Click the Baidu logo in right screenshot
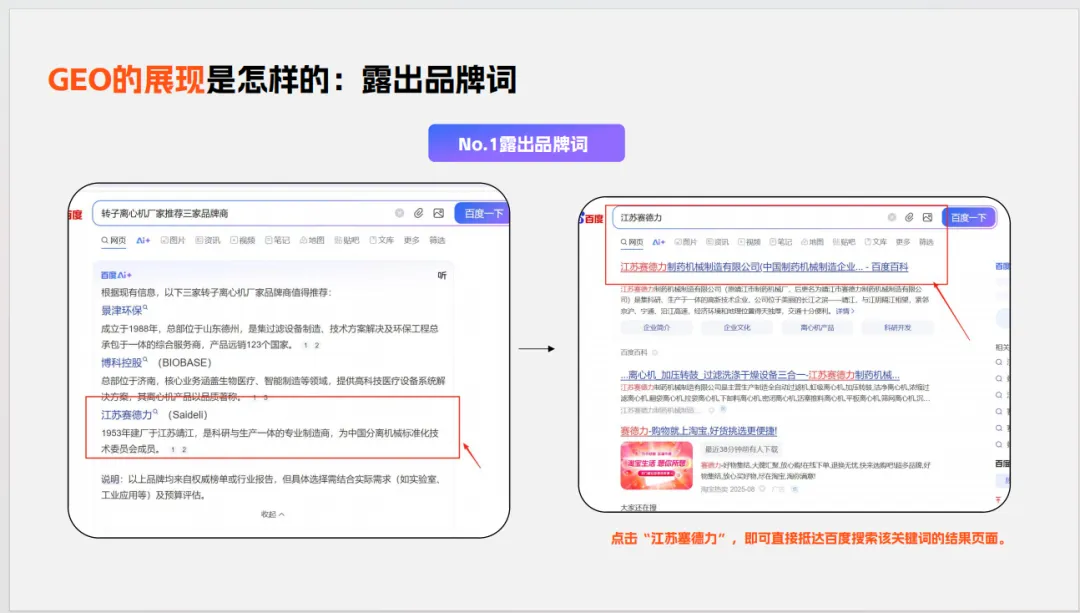Image resolution: width=1080 pixels, height=613 pixels. tap(591, 218)
